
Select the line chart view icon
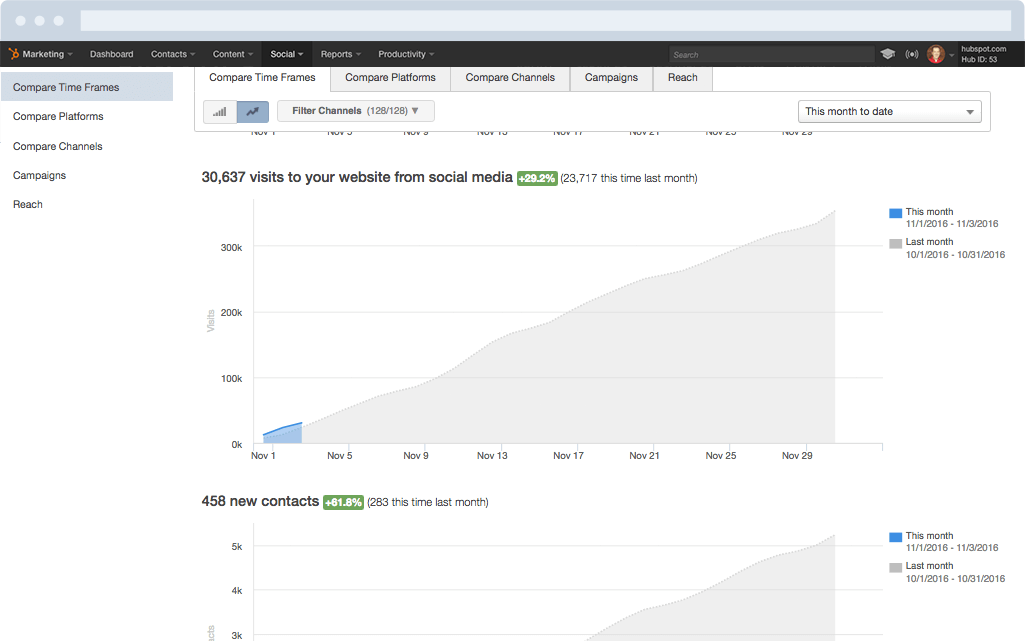[x=251, y=112]
